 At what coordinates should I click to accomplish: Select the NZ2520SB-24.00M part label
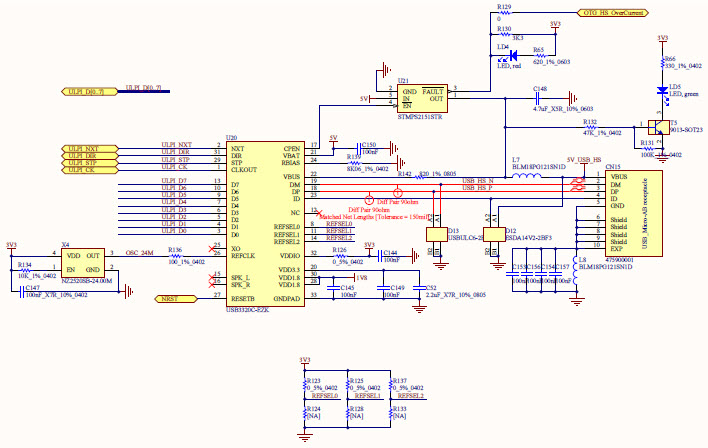coord(86,281)
